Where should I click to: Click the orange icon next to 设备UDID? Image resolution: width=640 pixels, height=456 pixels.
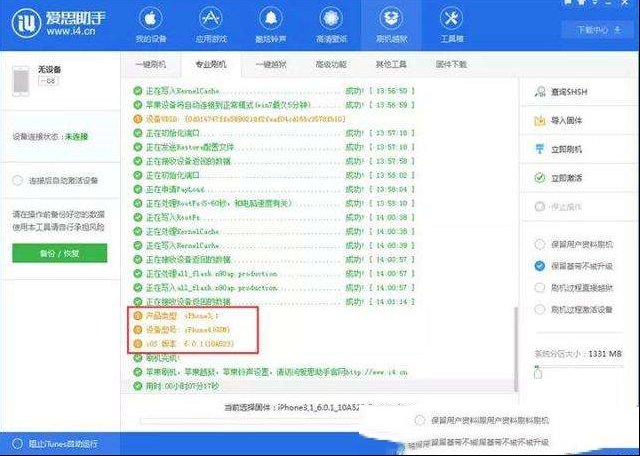138,119
